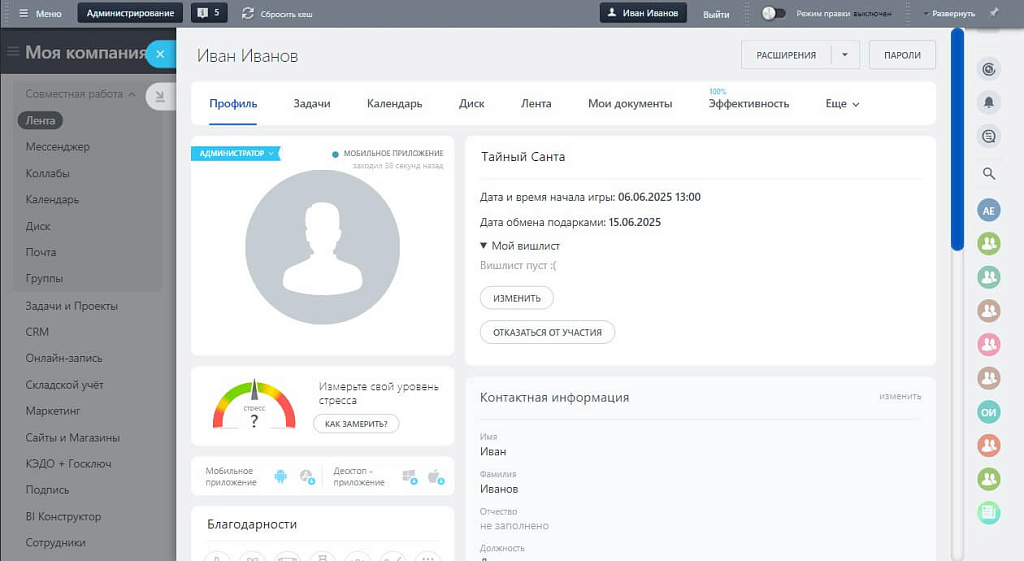Click the Пароли button

(902, 55)
